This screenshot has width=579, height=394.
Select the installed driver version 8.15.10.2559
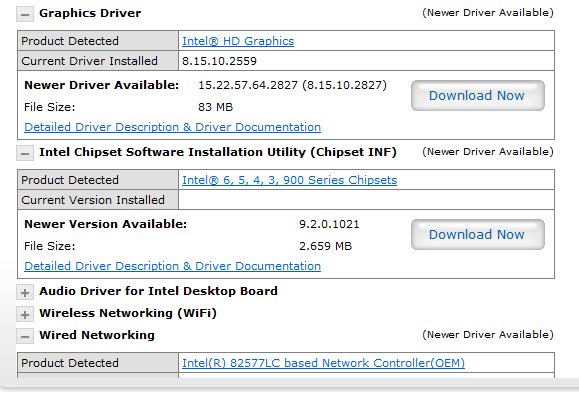pos(219,61)
